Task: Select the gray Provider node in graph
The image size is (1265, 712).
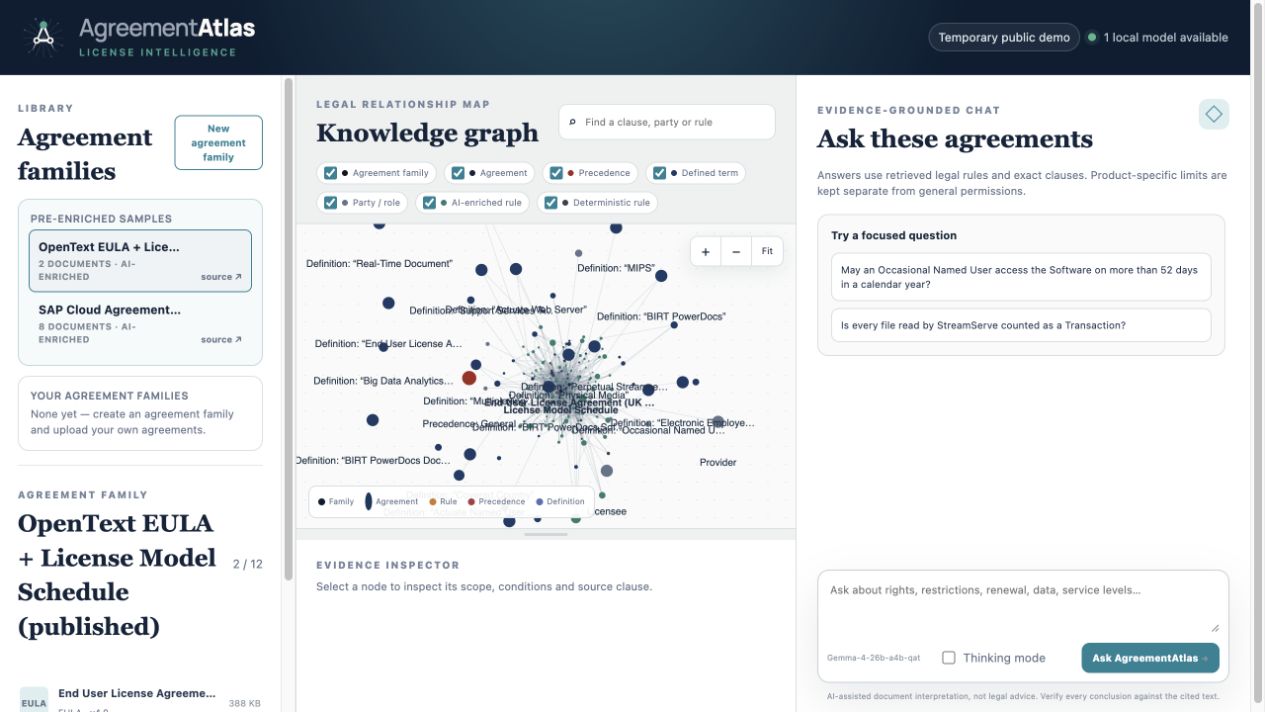Action: (718, 423)
